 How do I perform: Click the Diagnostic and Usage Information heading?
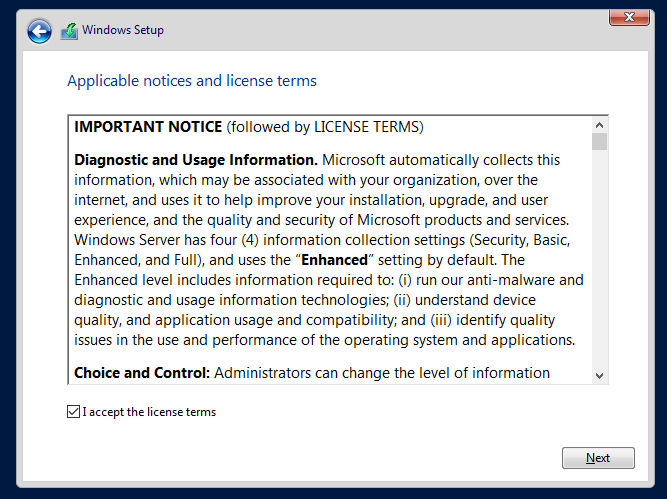[196, 160]
